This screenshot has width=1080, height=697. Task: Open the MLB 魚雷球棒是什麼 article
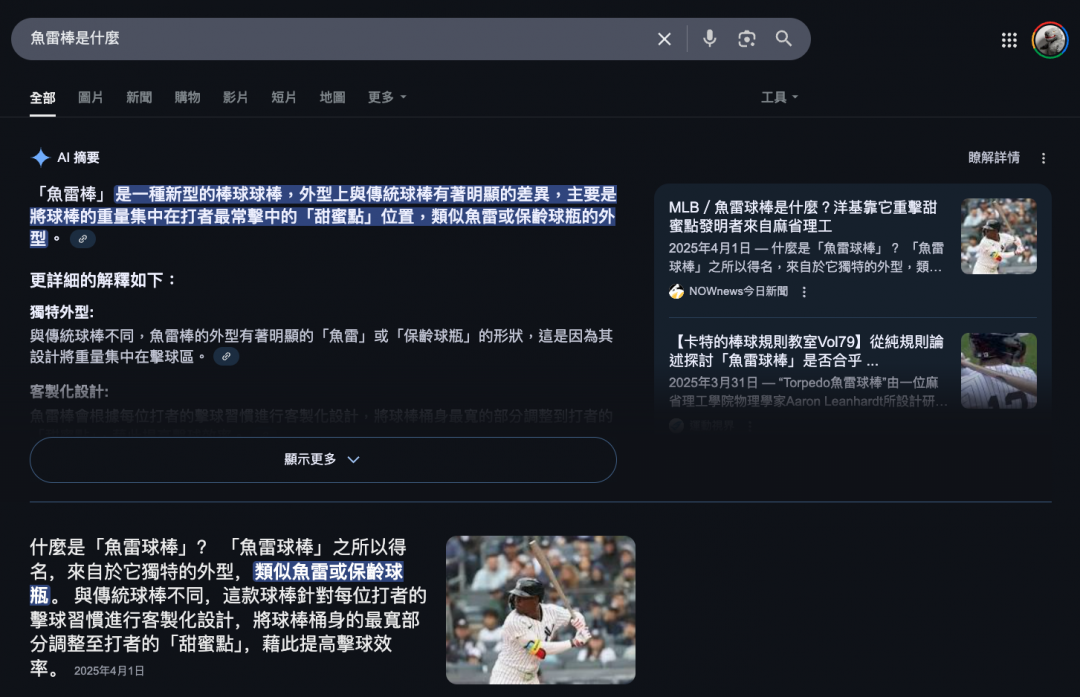click(802, 216)
